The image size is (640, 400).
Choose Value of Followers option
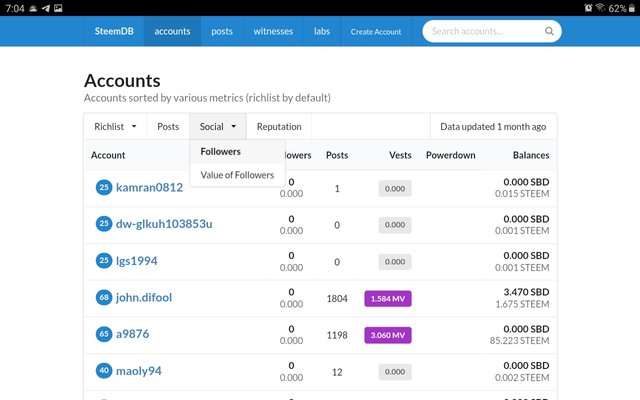(x=237, y=175)
